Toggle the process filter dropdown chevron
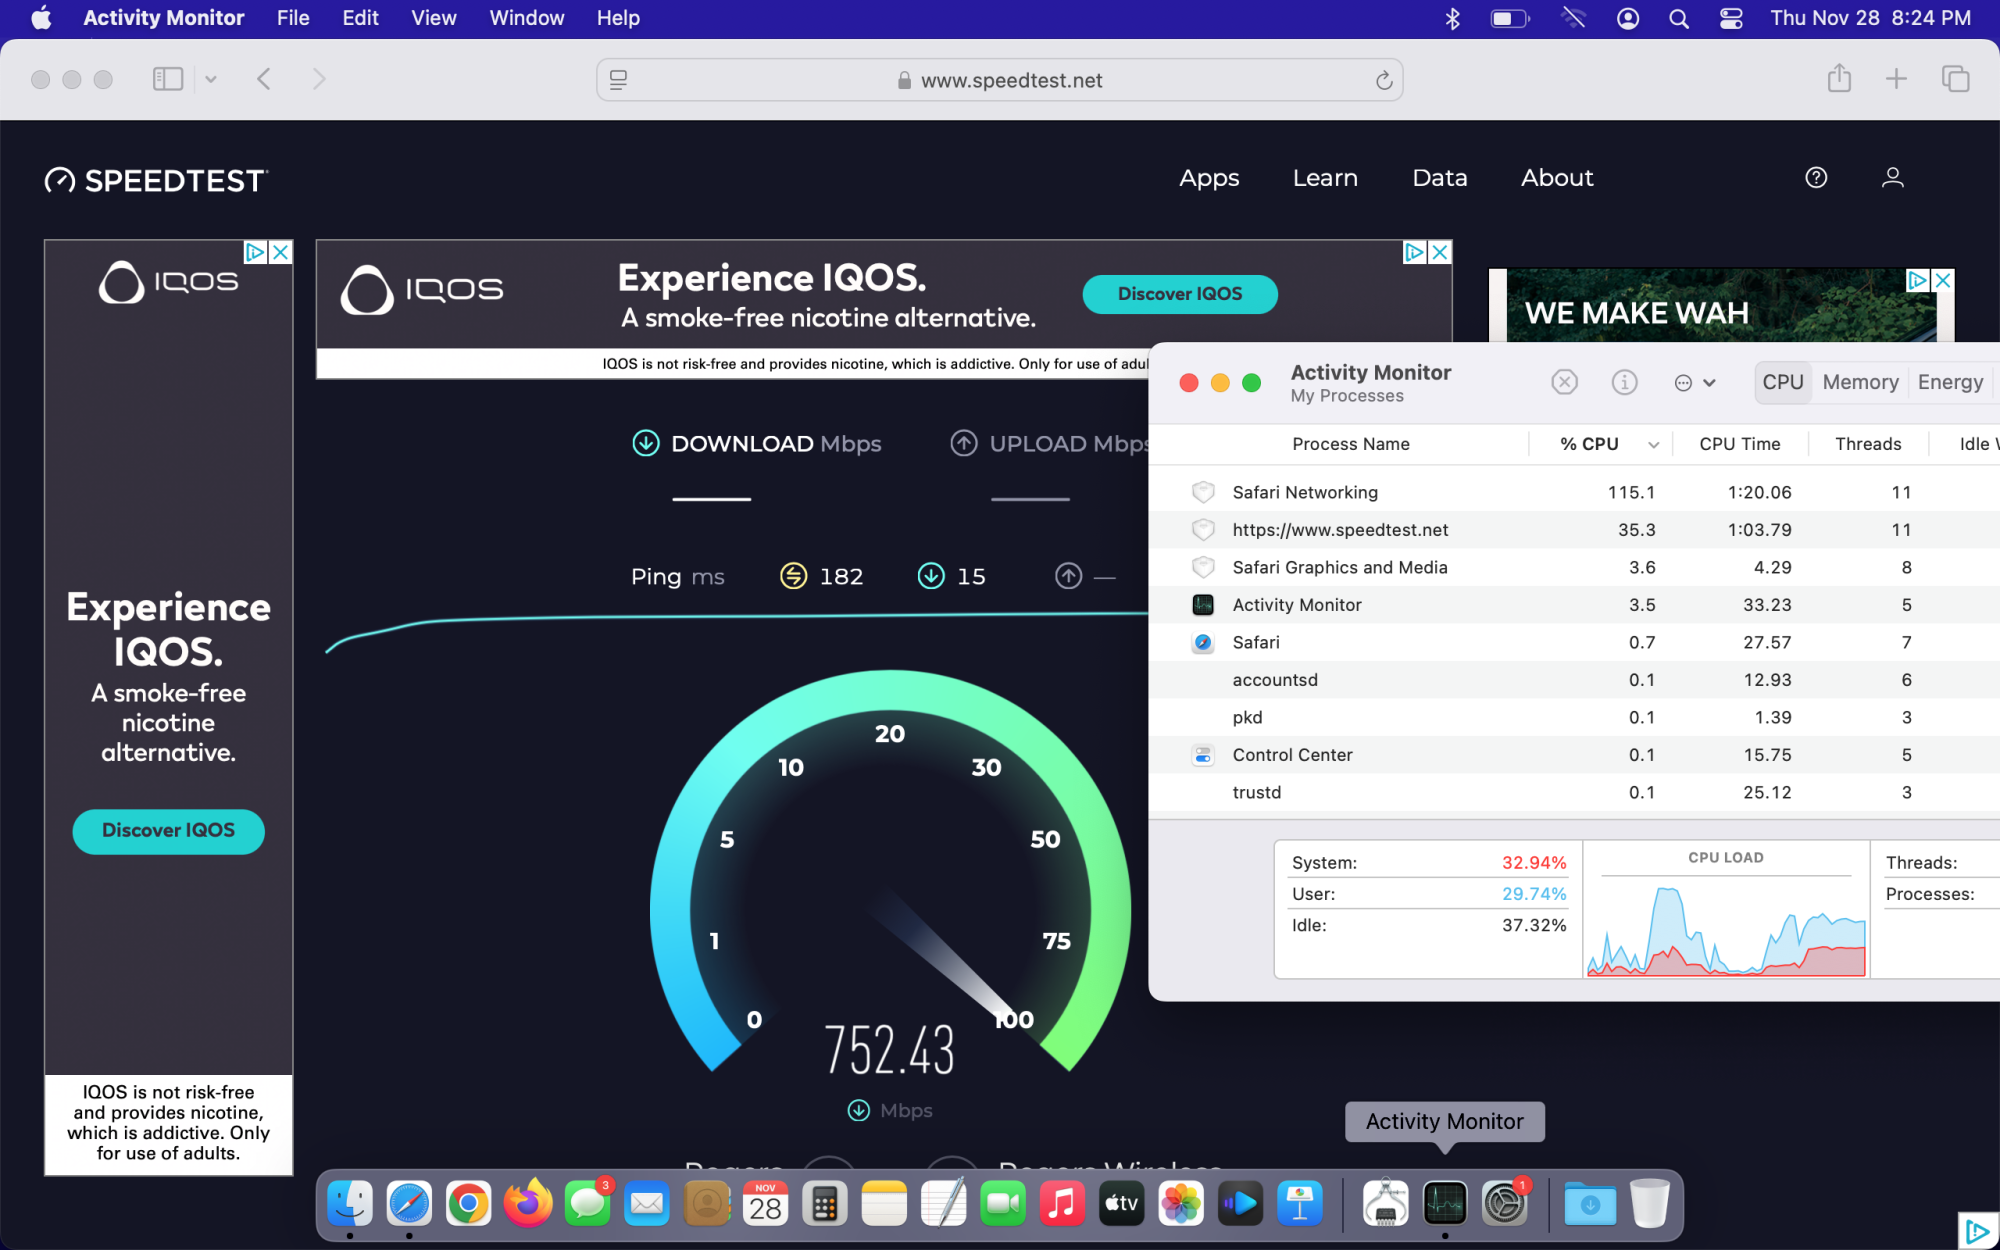The image size is (2000, 1250). point(1708,380)
